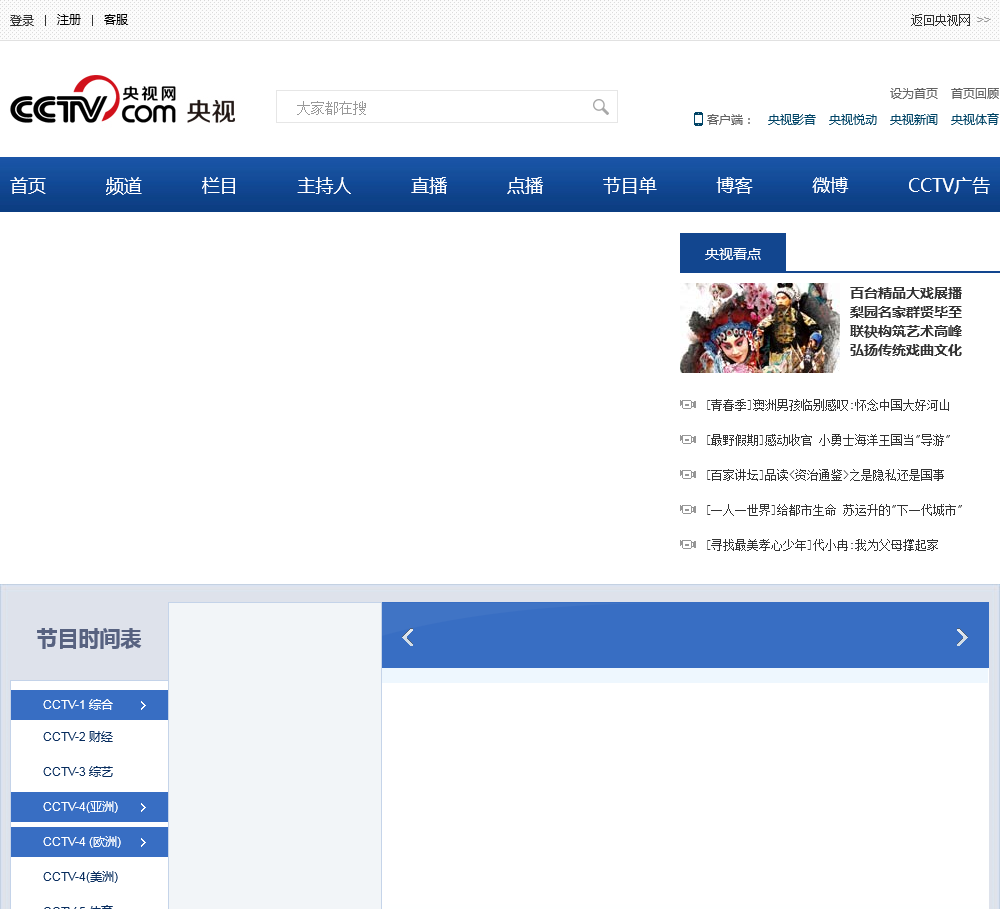1000x909 pixels.
Task: Open 央视影音 client link
Action: point(791,119)
